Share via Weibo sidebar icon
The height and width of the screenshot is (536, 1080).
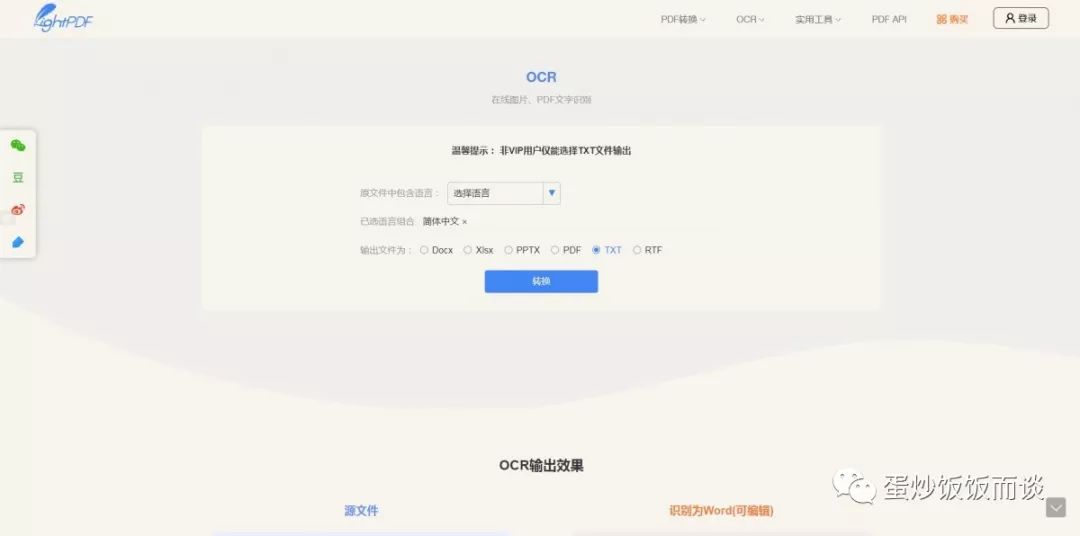(18, 210)
